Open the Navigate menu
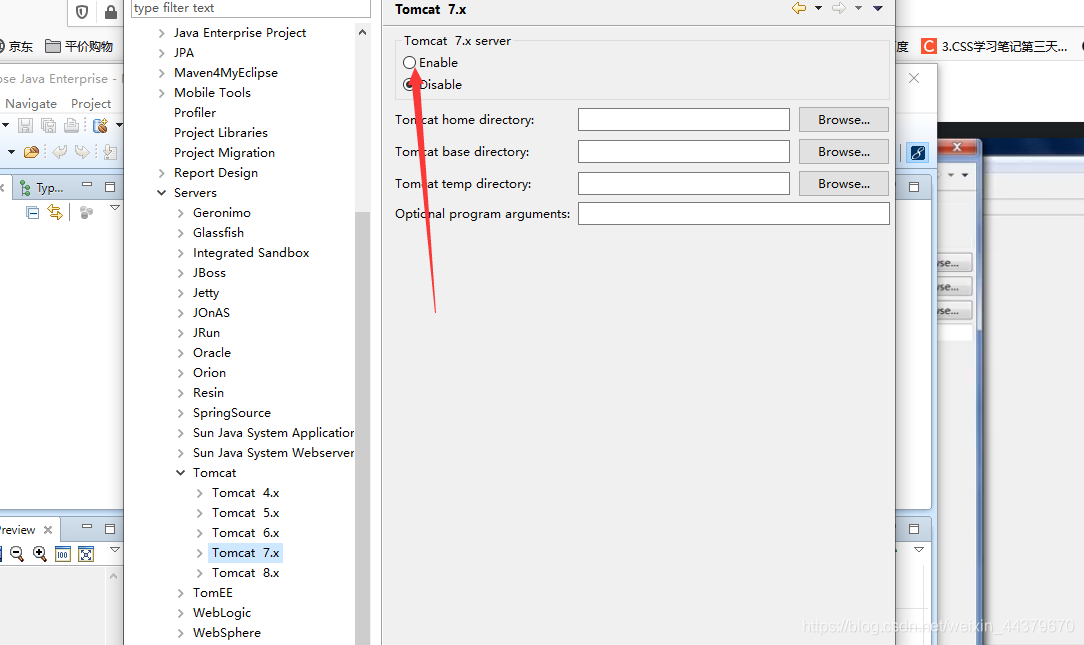The width and height of the screenshot is (1084, 645). (31, 104)
